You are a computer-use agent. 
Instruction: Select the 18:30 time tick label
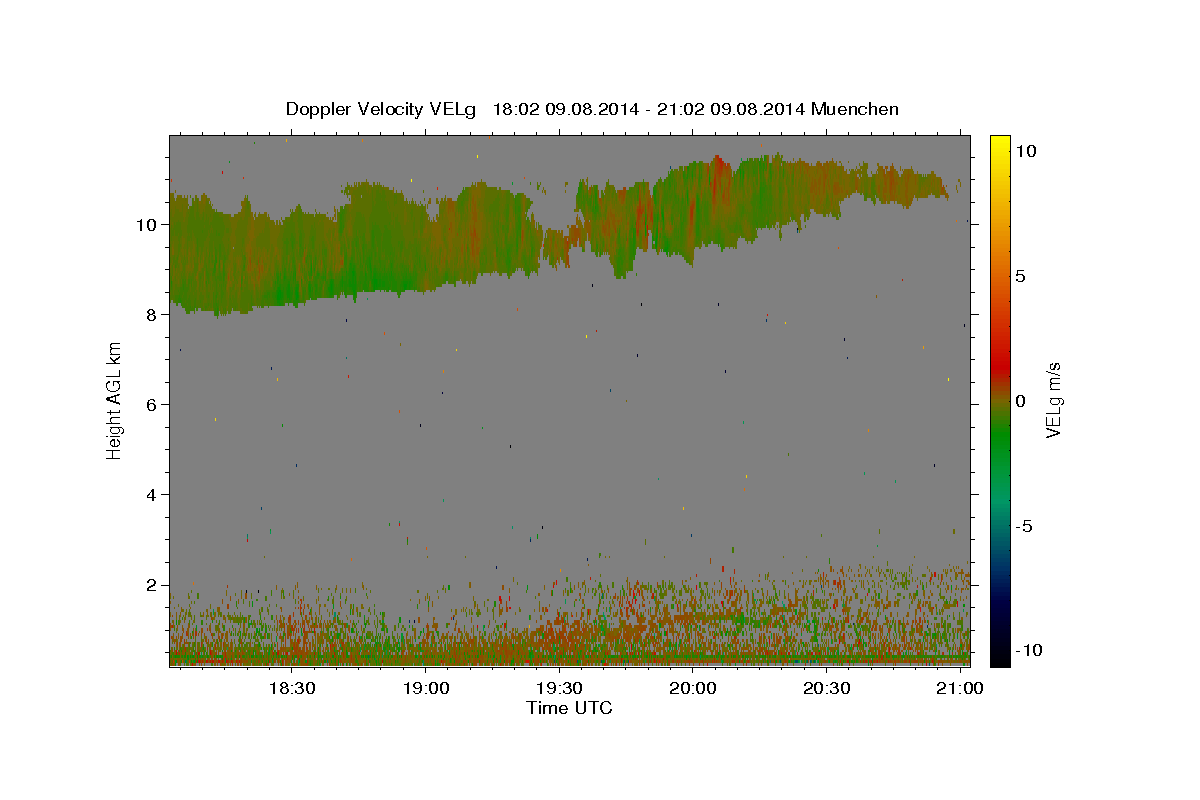tap(294, 688)
